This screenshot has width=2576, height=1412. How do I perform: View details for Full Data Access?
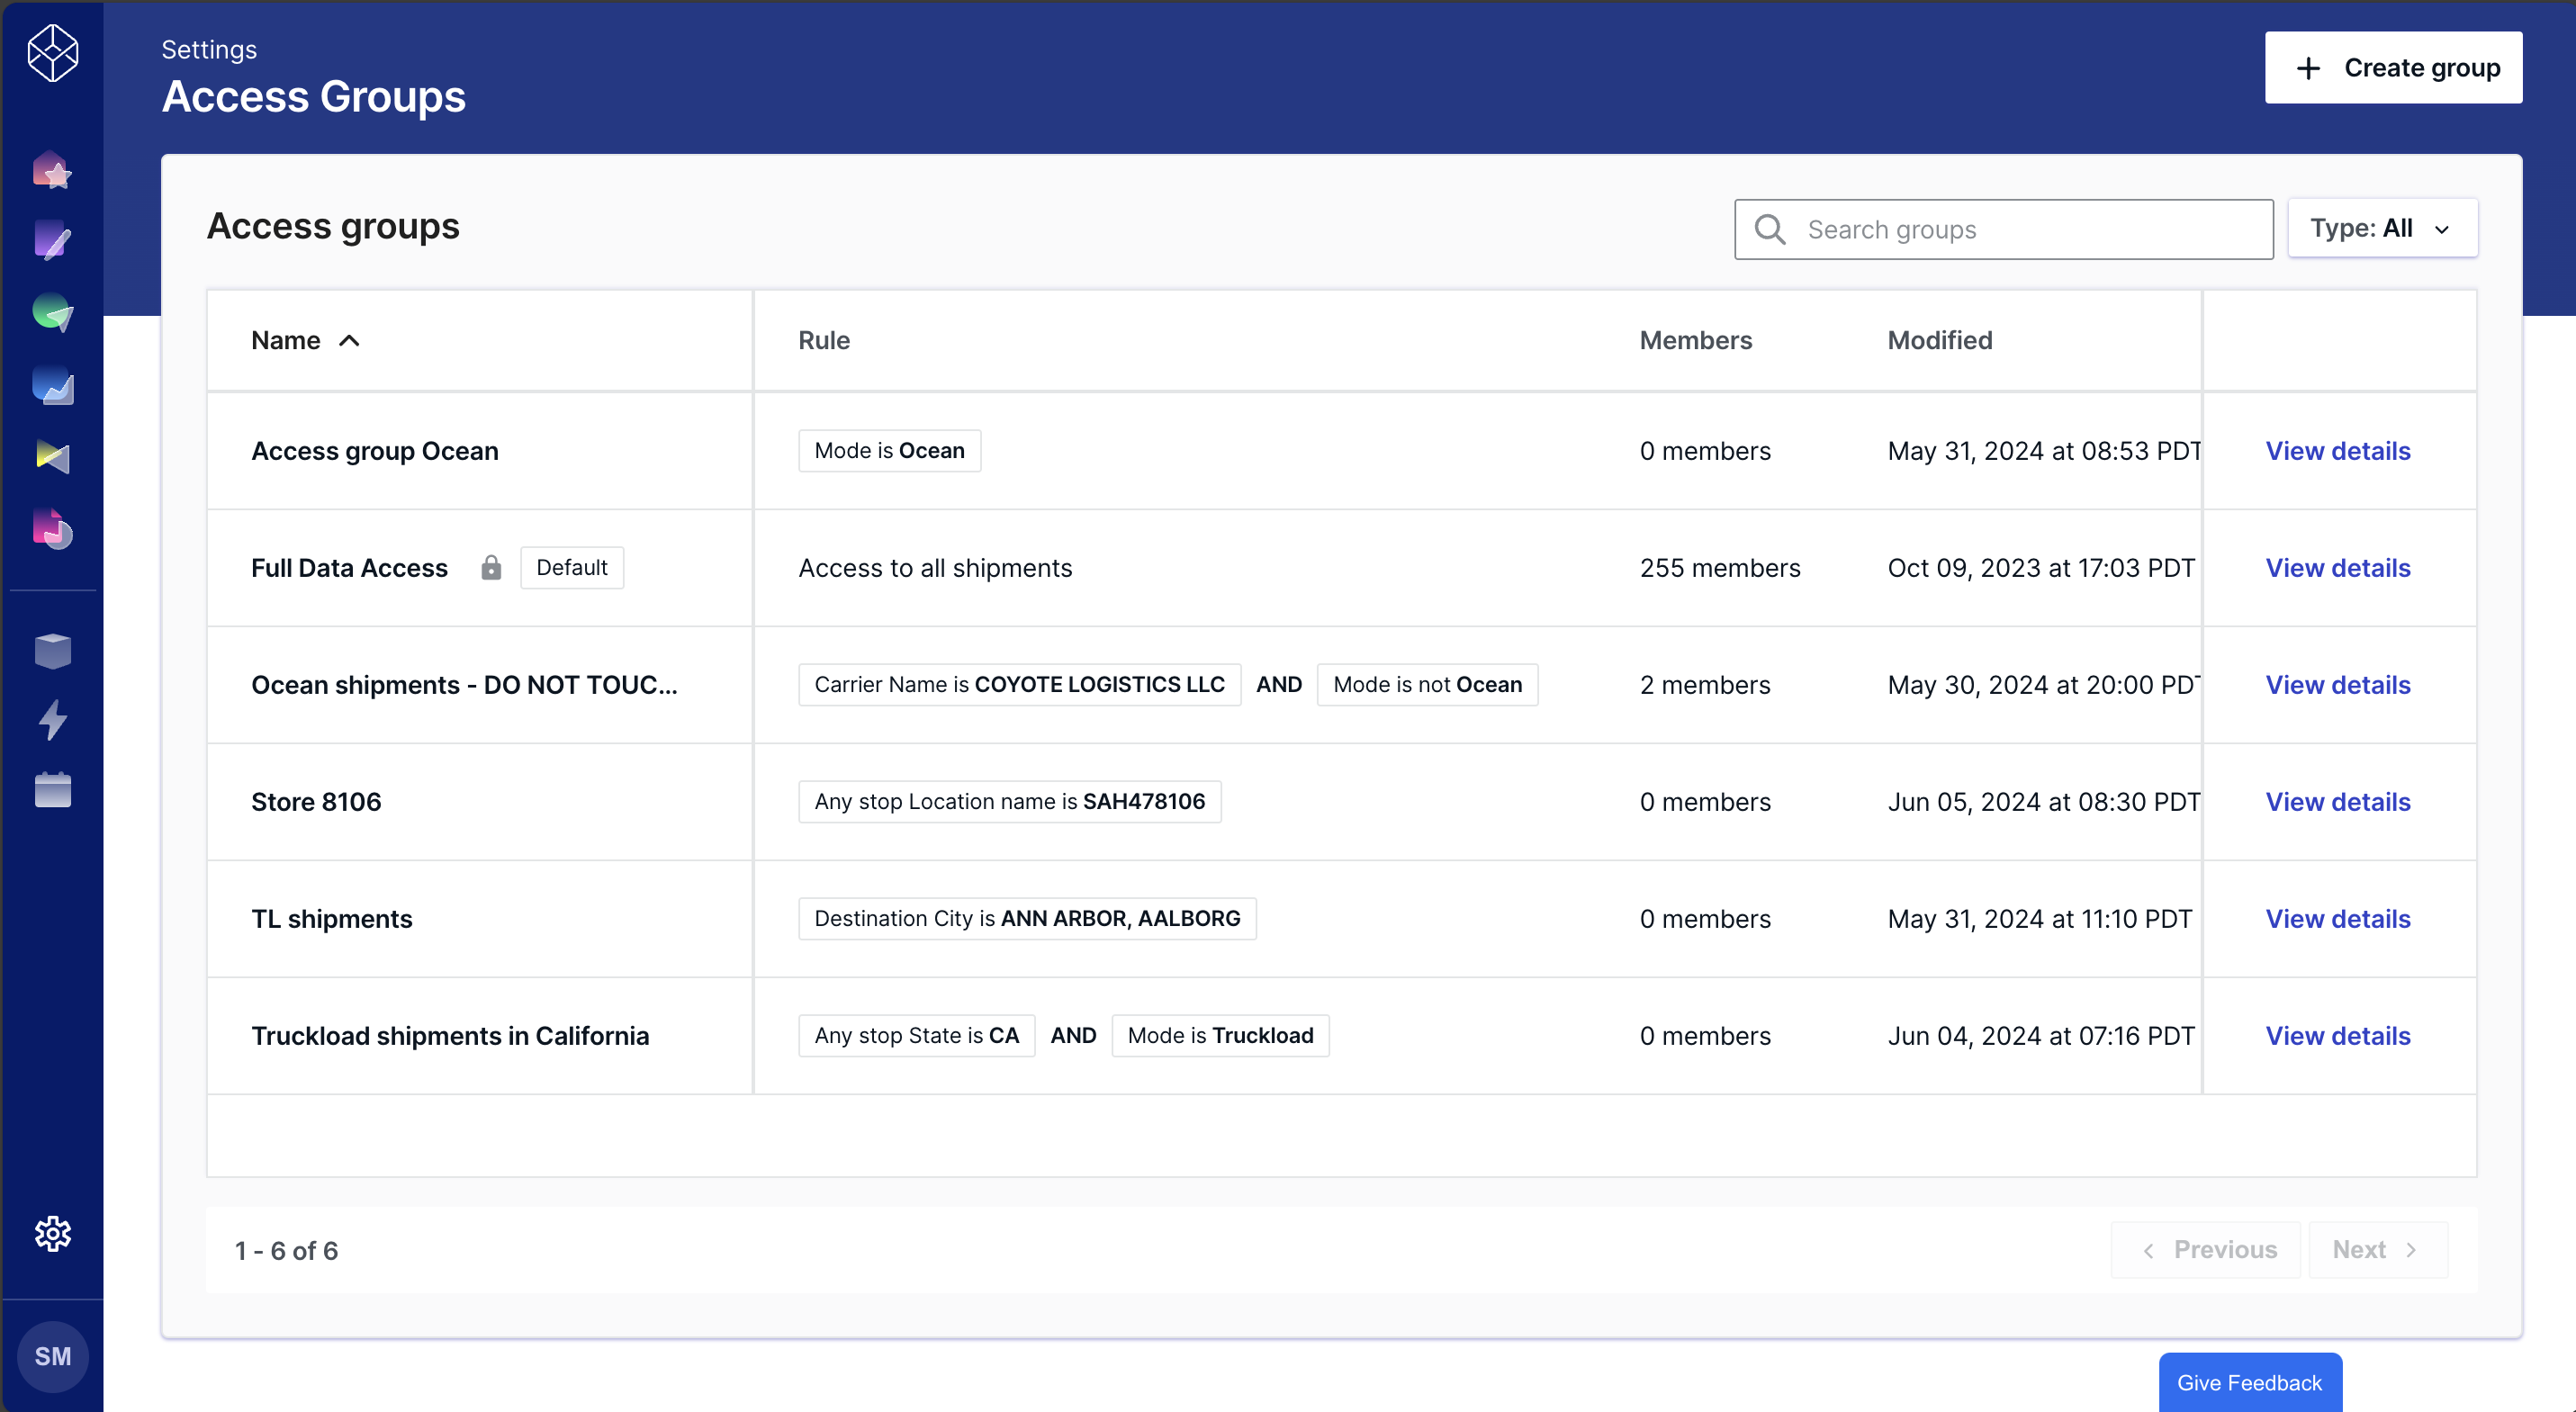point(2337,568)
